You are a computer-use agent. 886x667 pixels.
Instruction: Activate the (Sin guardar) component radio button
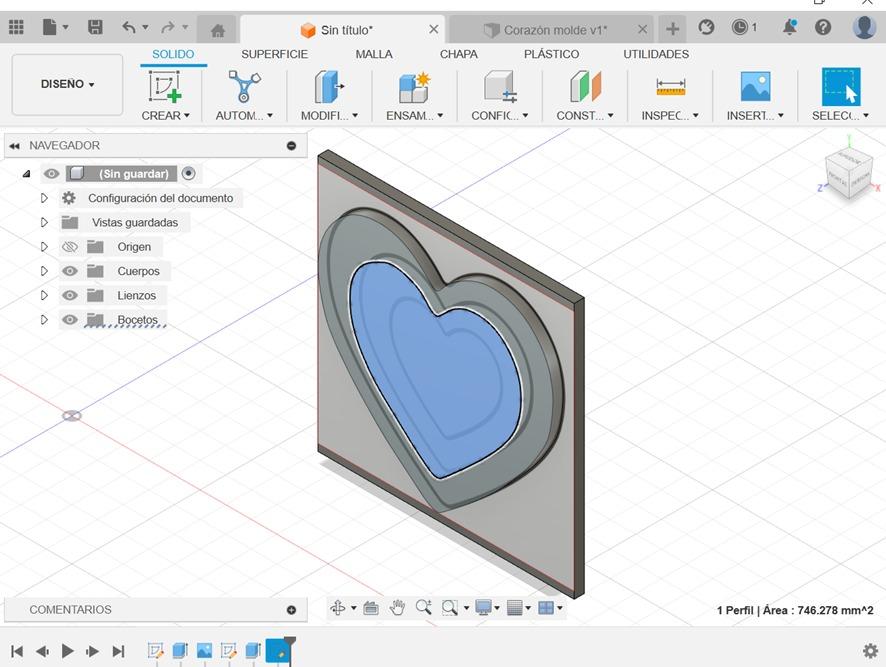point(189,174)
